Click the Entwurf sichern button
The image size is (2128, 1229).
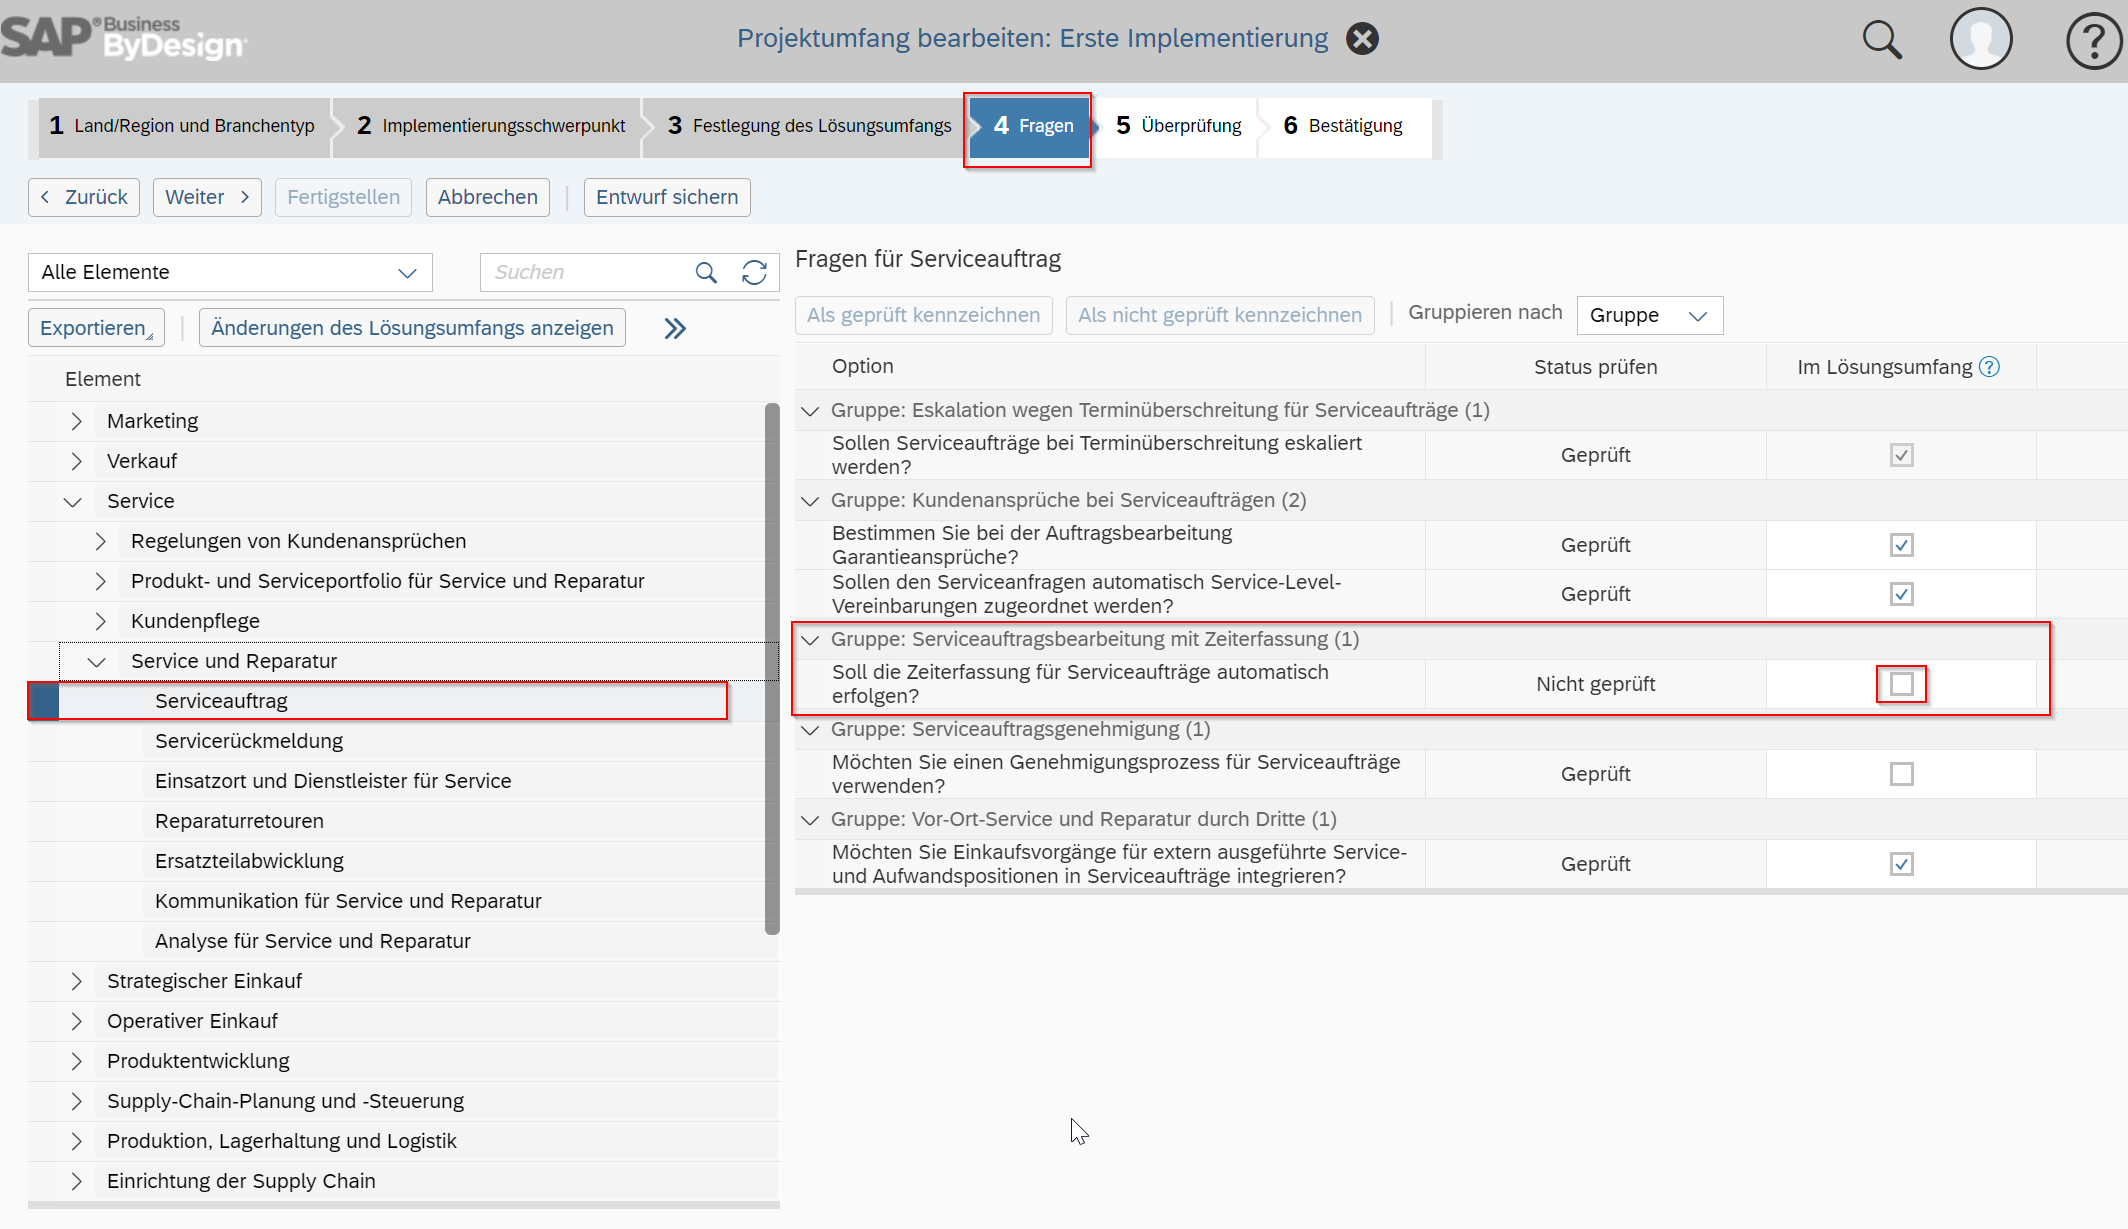pos(667,197)
